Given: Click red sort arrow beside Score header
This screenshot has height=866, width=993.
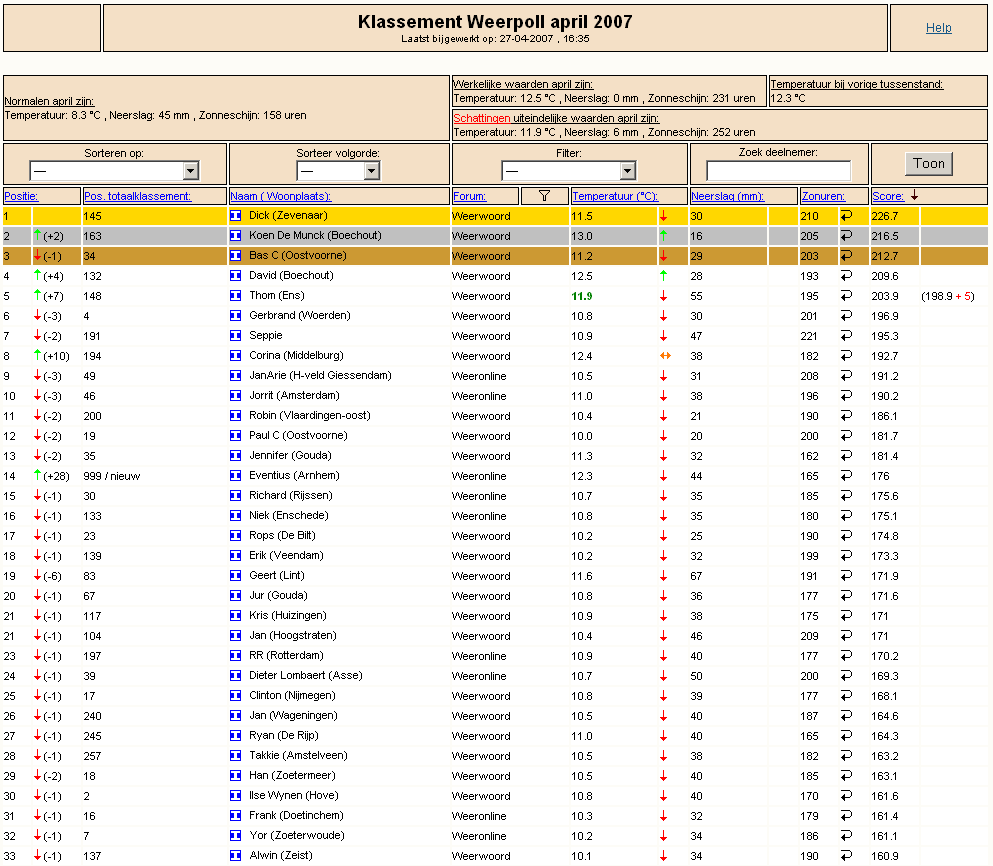Looking at the screenshot, I should (914, 196).
